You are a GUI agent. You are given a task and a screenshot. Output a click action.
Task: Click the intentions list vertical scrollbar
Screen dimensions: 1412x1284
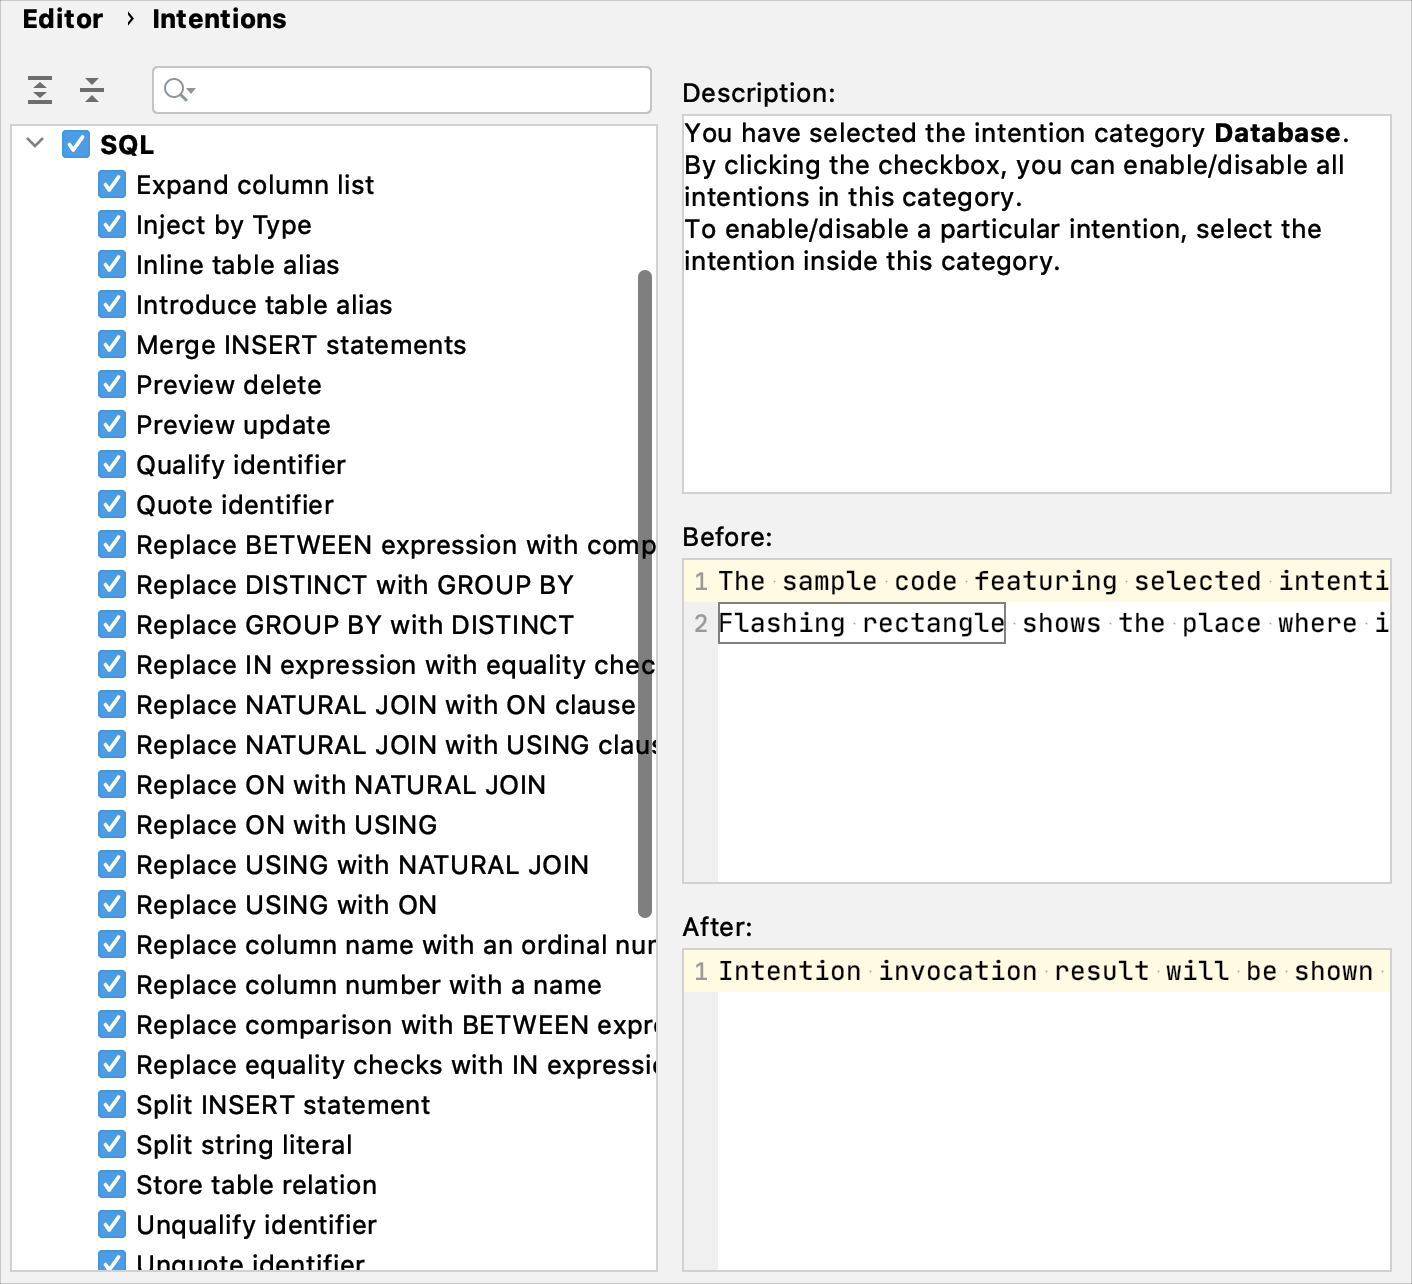pos(645,592)
